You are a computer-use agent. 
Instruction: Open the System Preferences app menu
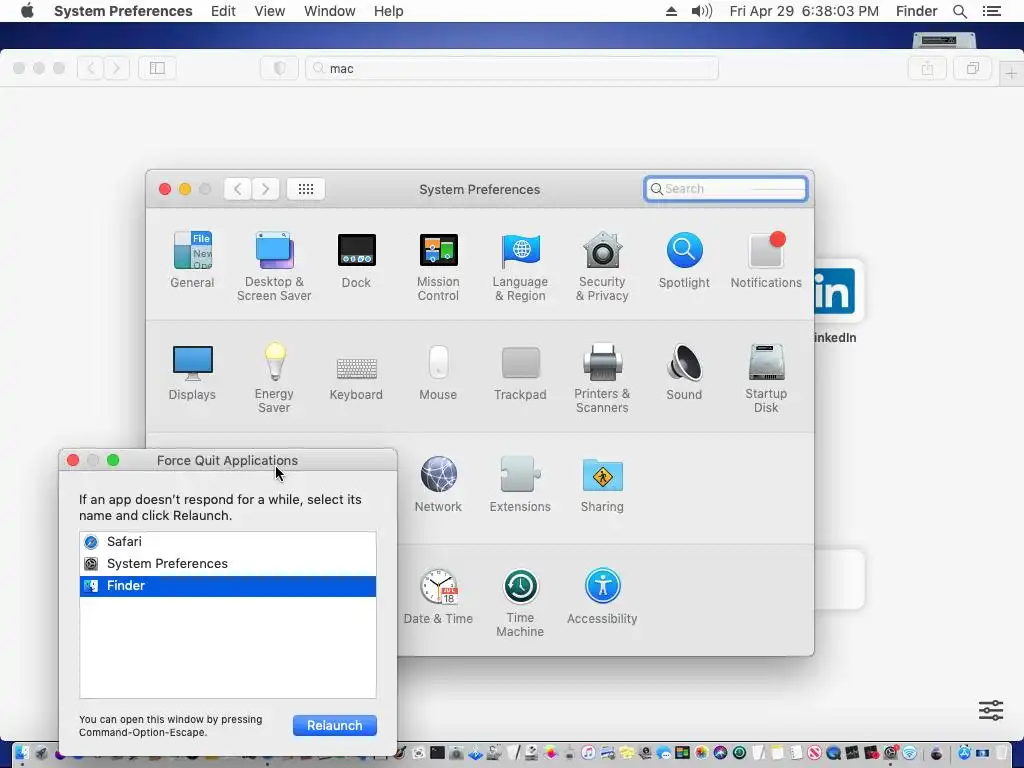pos(123,11)
